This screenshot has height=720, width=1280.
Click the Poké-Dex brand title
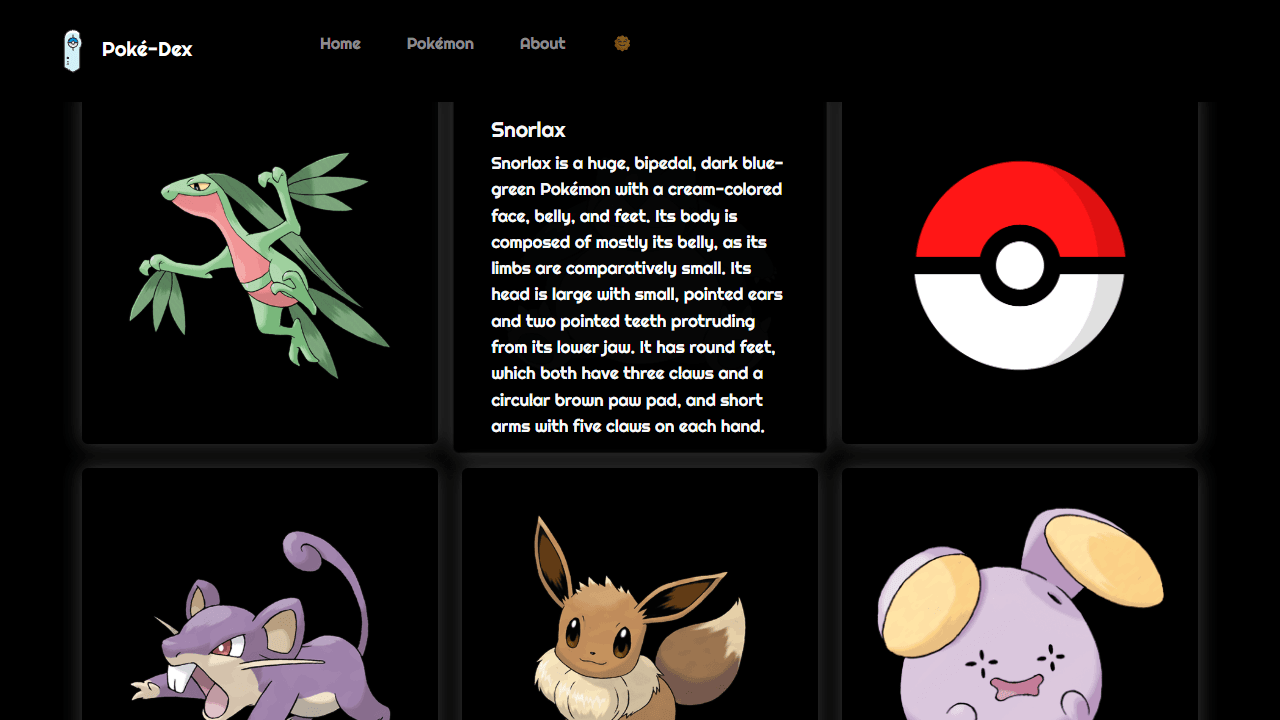[147, 49]
